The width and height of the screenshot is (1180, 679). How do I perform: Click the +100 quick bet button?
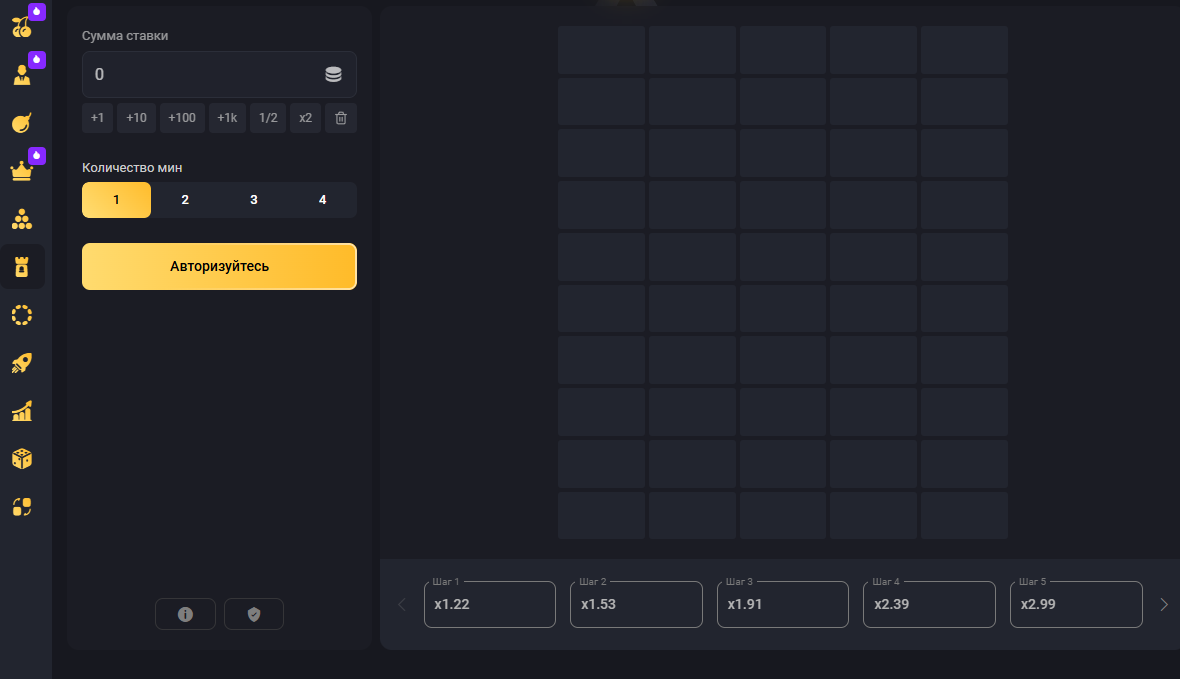coord(182,117)
